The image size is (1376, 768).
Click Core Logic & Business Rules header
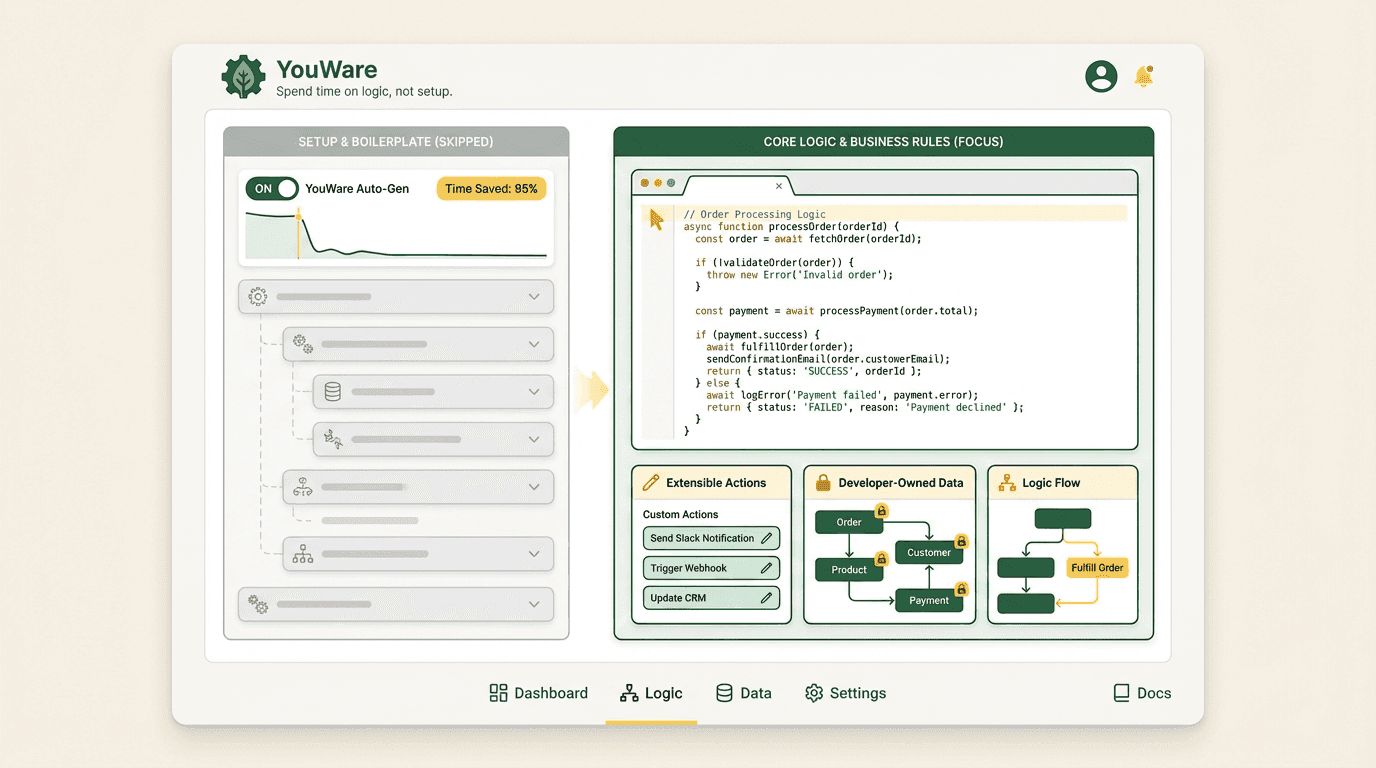[x=883, y=142]
